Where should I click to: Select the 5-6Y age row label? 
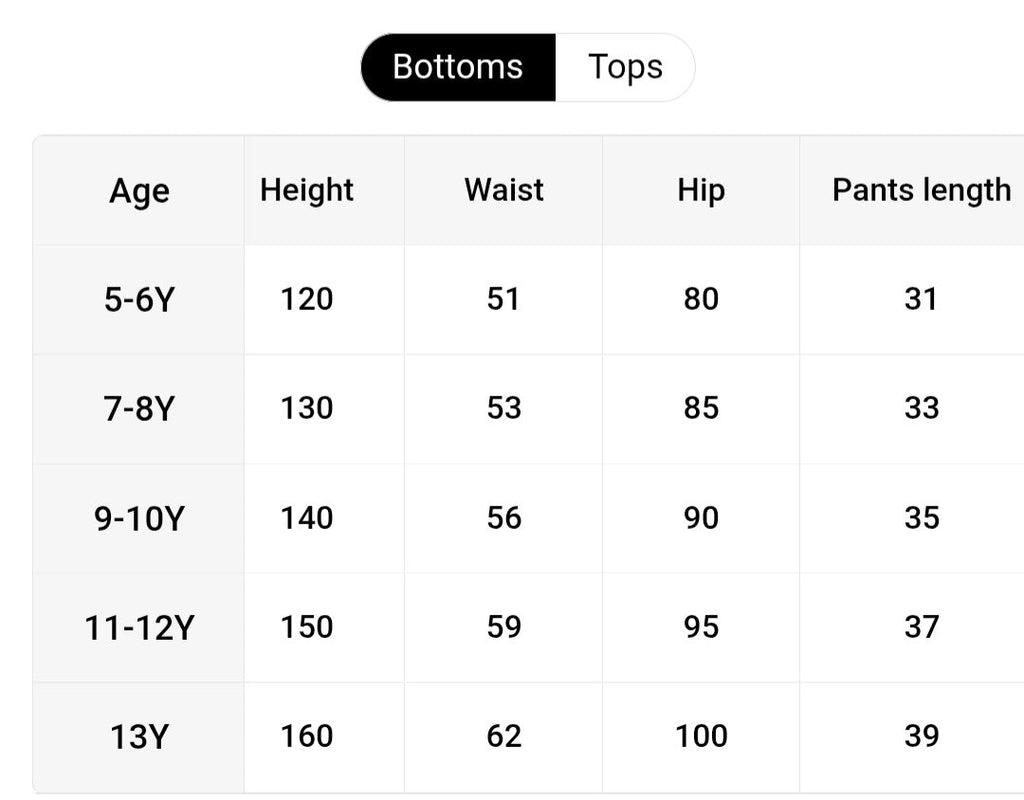[139, 300]
